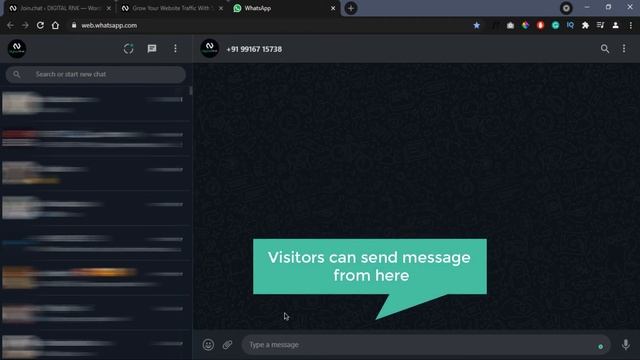Reload the current page
This screenshot has width=640, height=360.
click(x=40, y=25)
